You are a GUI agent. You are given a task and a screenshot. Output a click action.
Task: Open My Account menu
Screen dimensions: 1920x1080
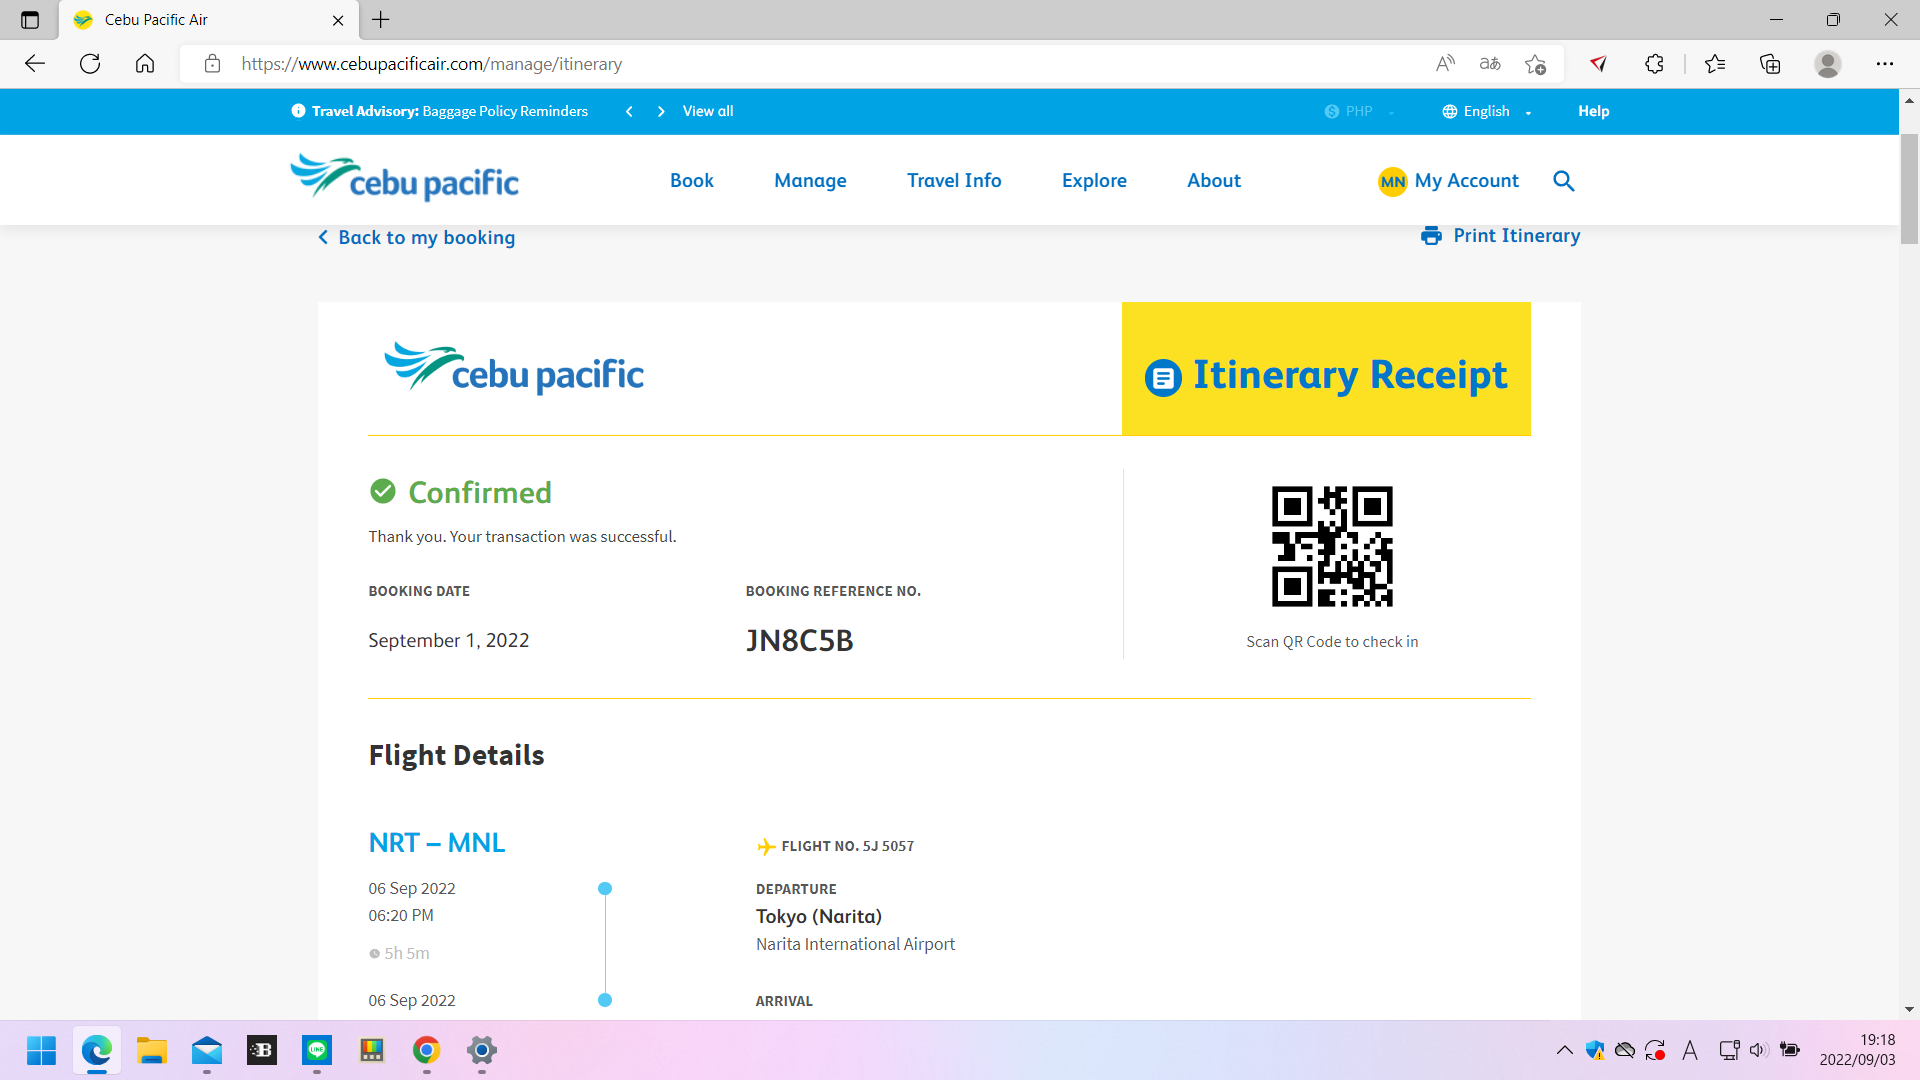coord(1448,181)
